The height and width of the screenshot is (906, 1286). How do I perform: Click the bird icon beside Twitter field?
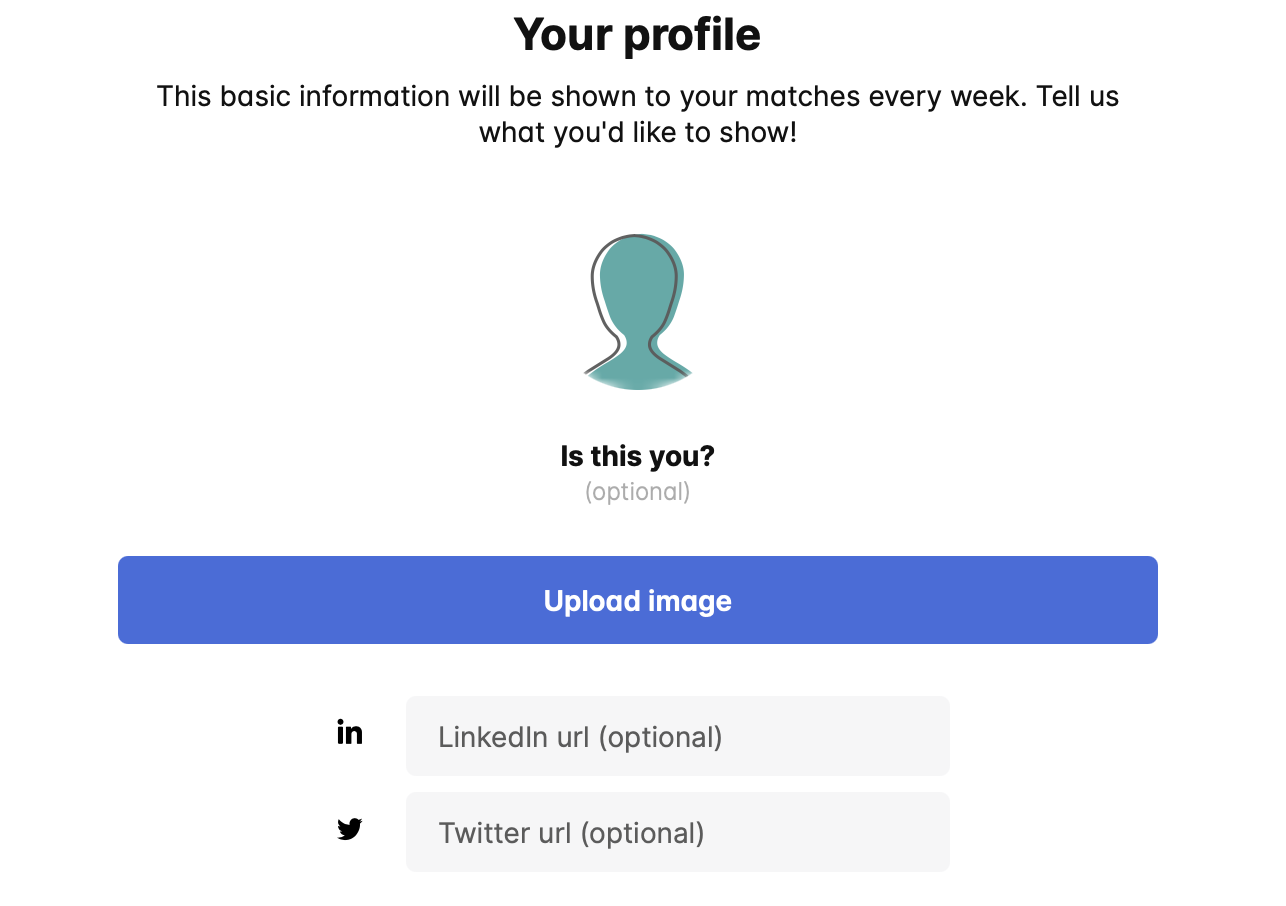(x=349, y=829)
